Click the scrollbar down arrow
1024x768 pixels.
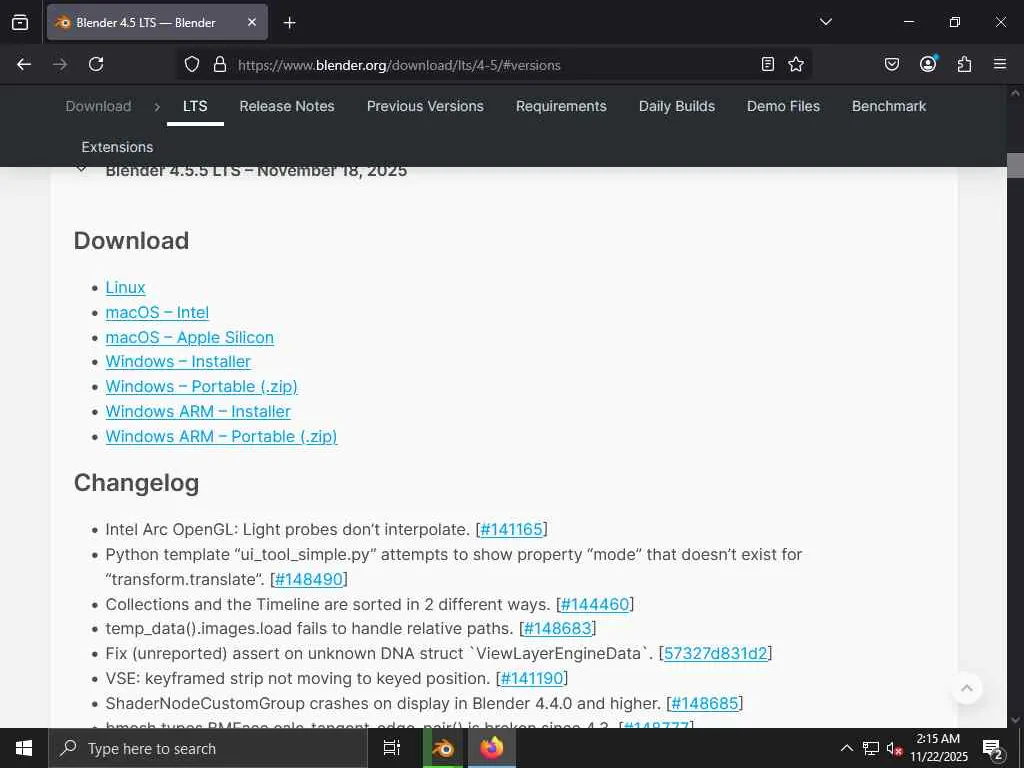click(1015, 720)
